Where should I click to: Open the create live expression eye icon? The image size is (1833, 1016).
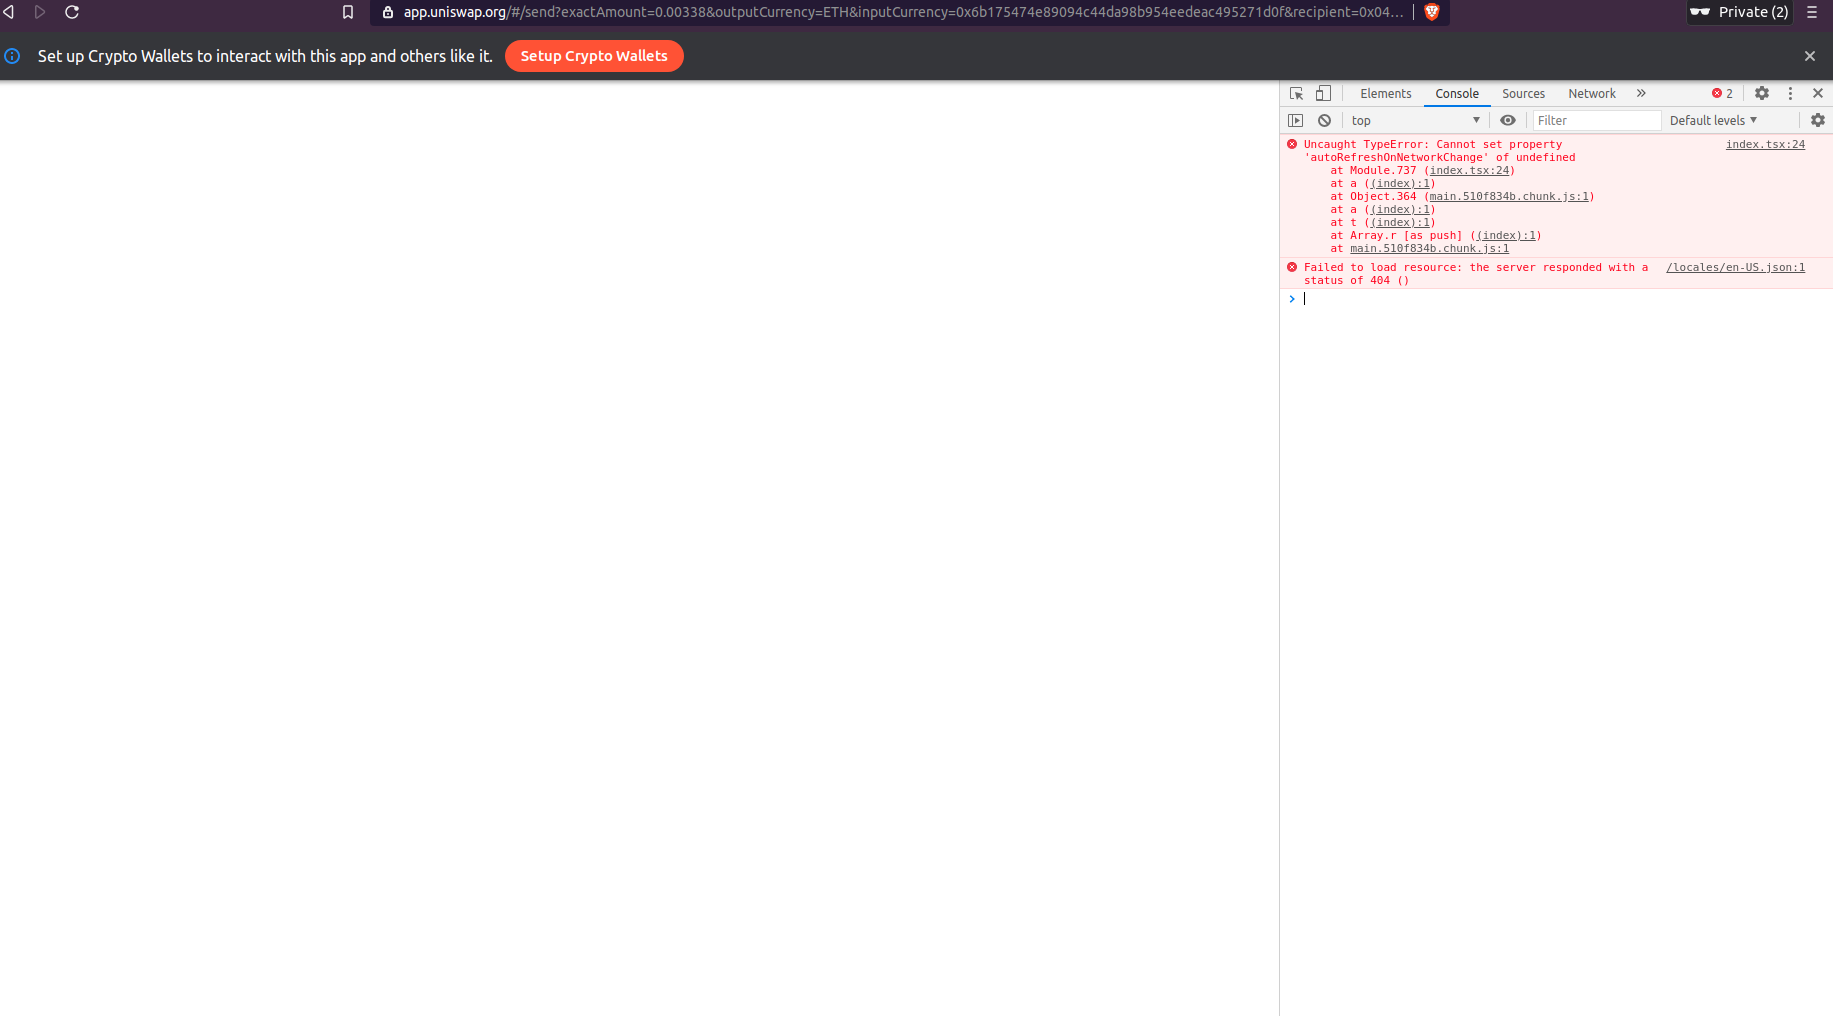click(1508, 119)
